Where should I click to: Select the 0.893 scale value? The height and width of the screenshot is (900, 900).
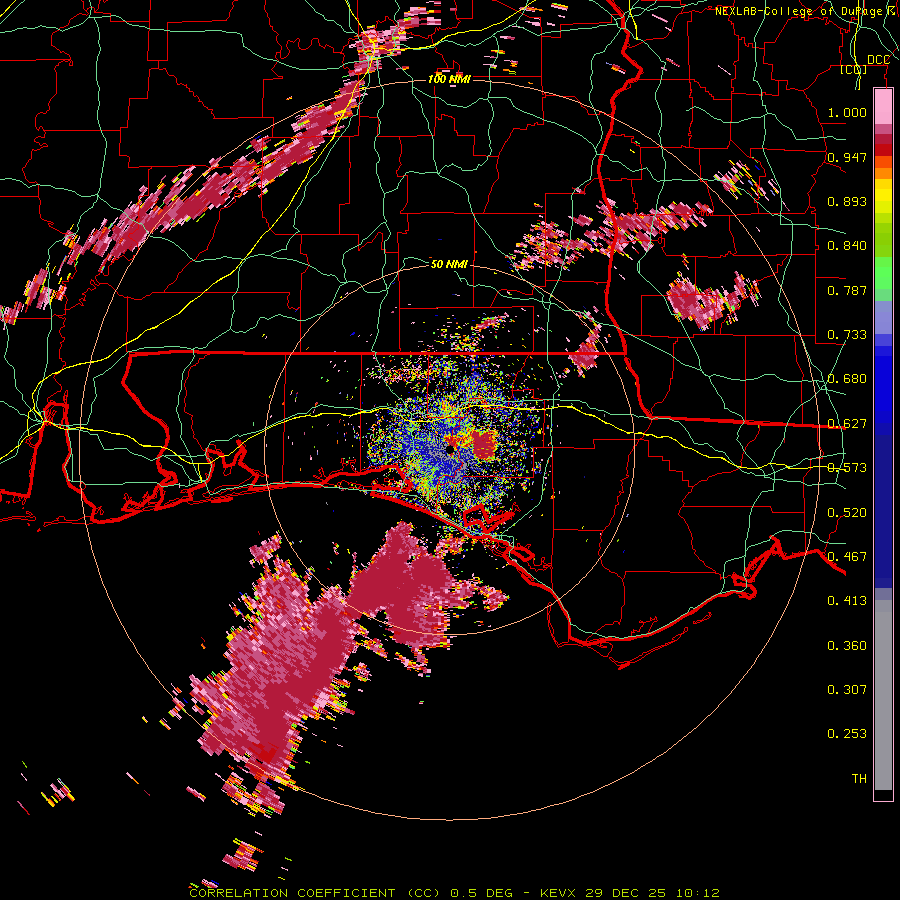coord(847,201)
